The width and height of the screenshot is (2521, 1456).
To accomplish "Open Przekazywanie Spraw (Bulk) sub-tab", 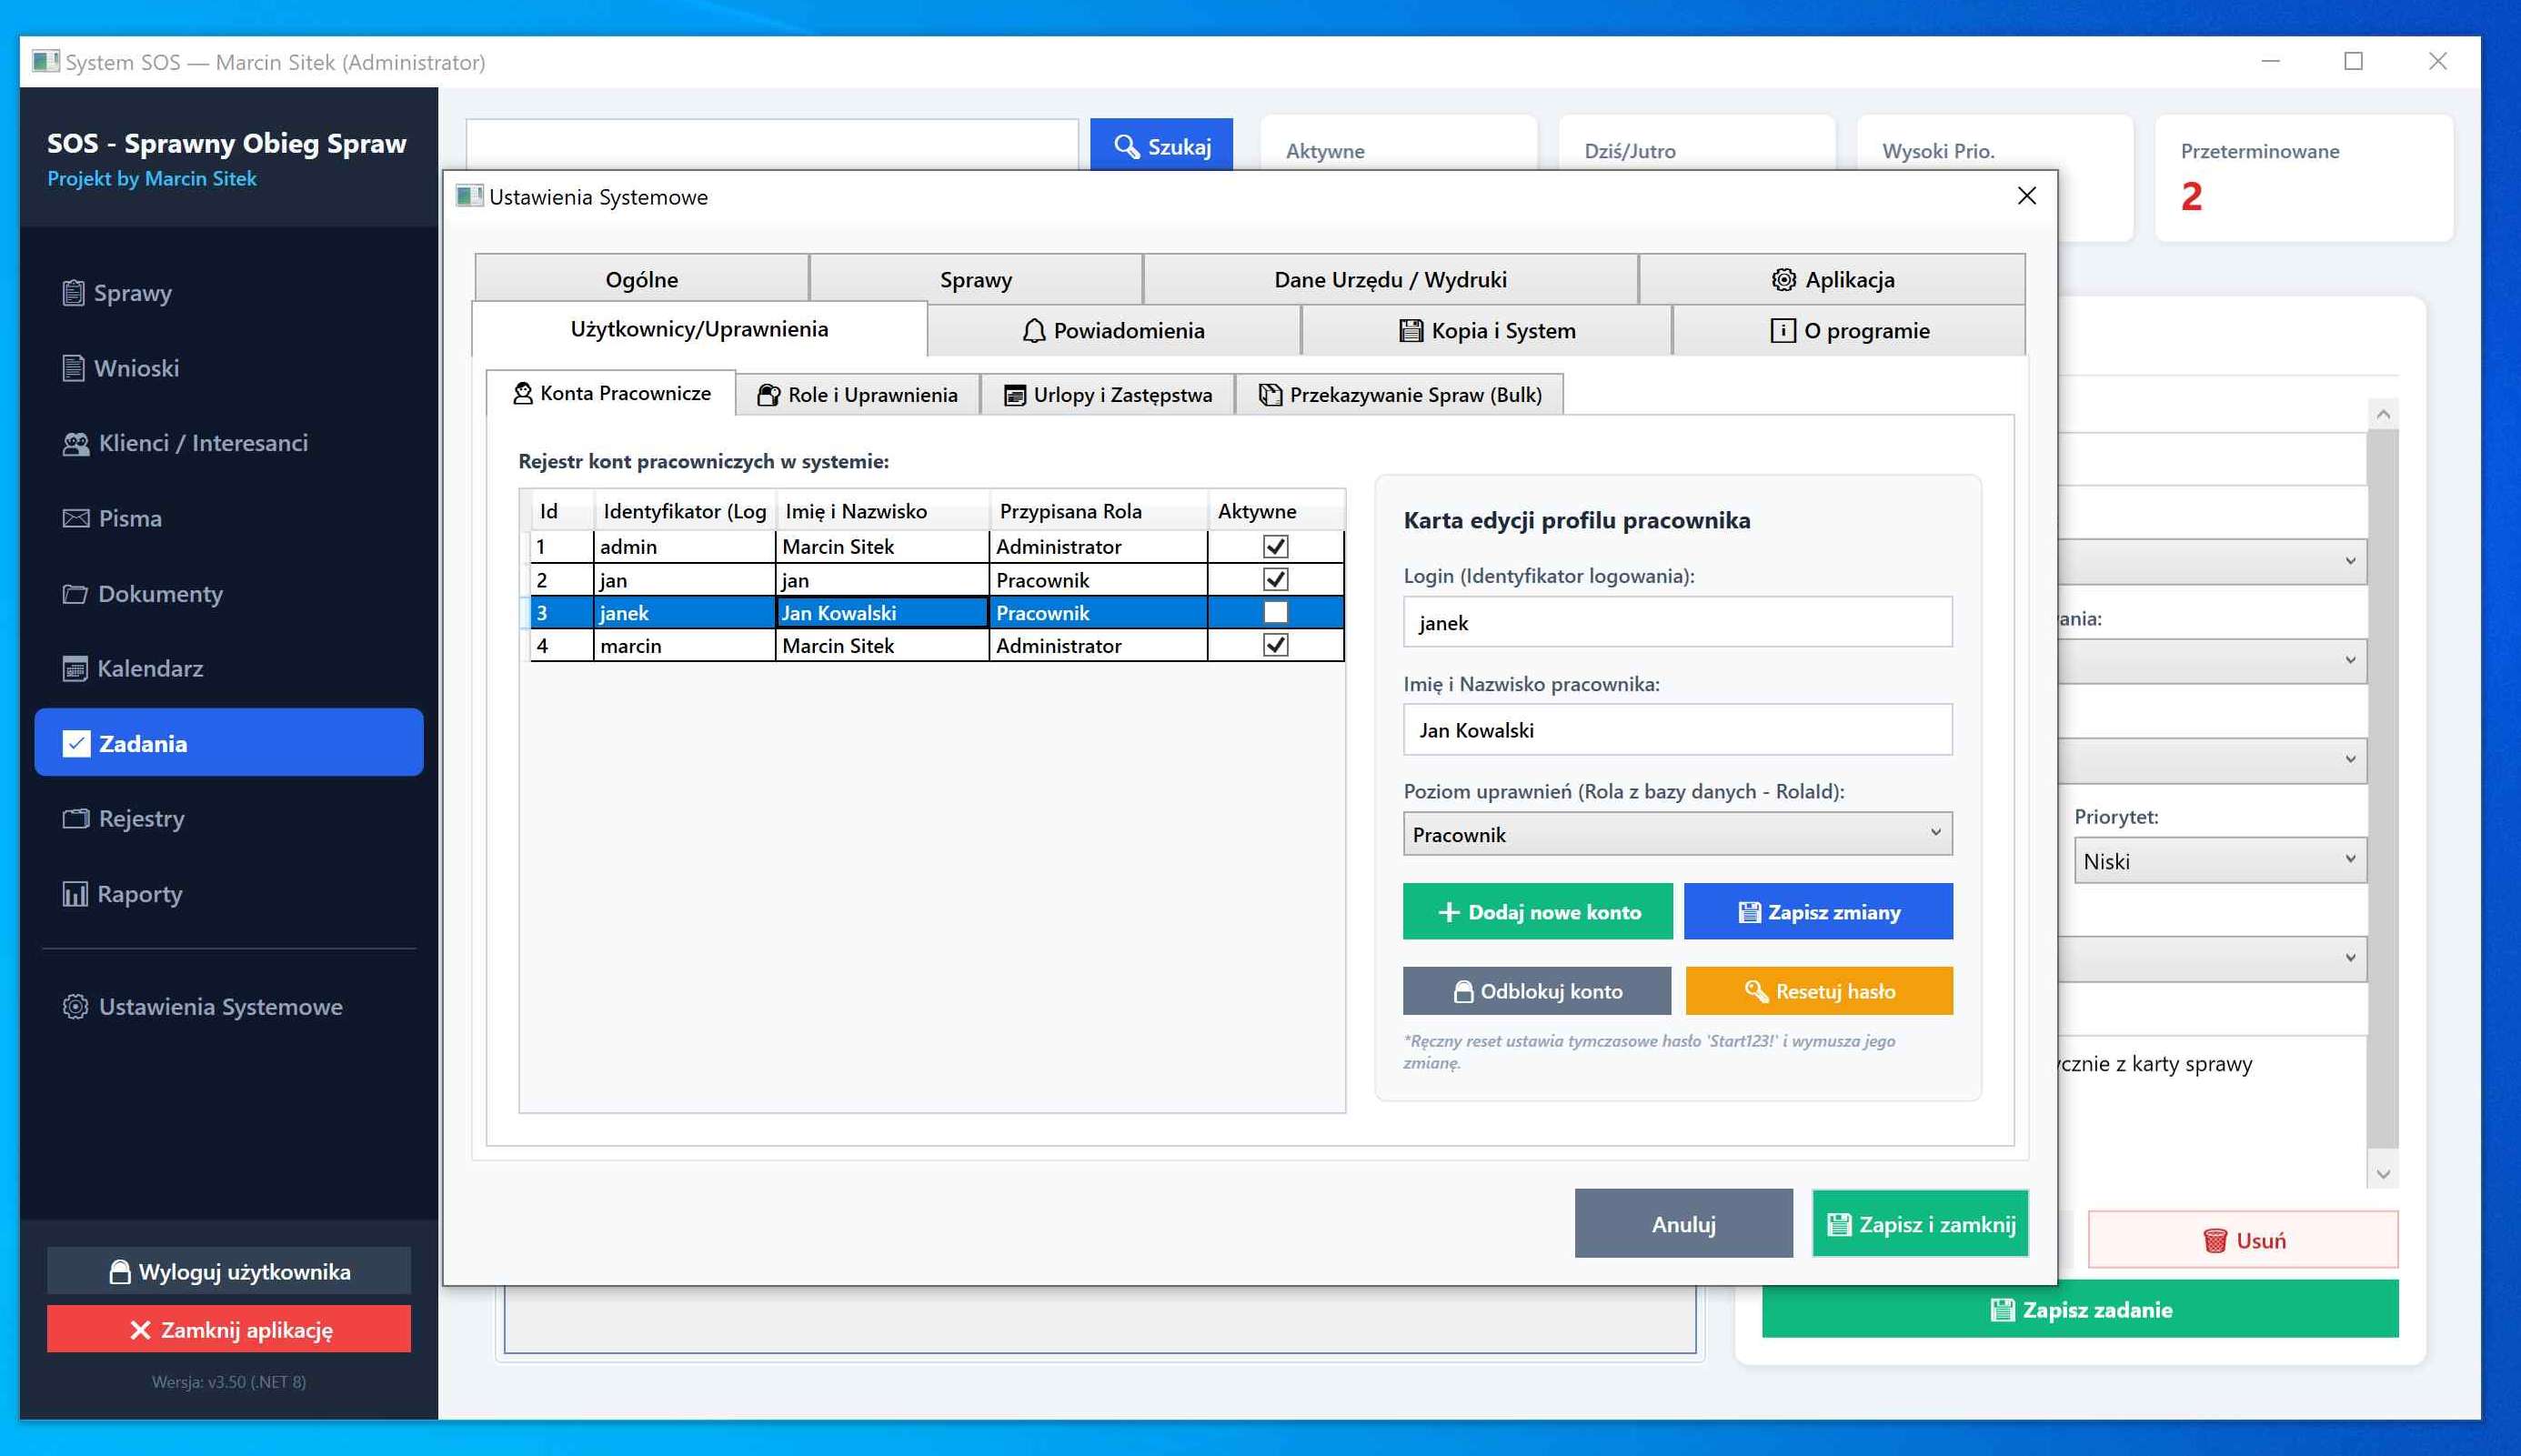I will 1399,394.
